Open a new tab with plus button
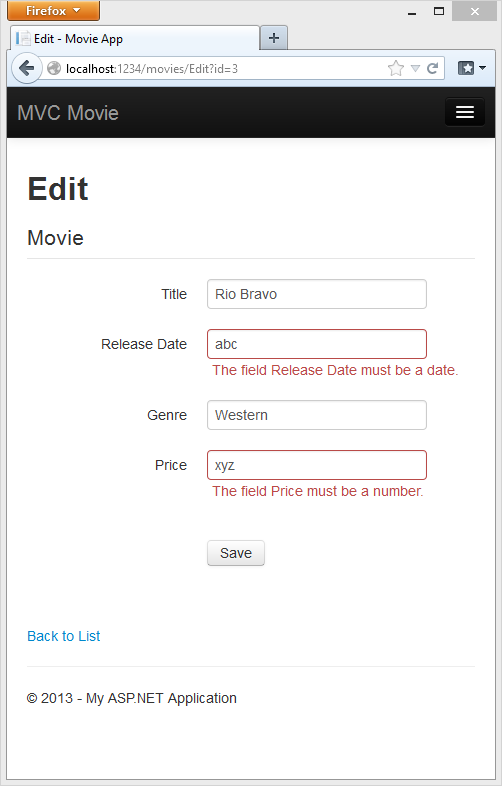The height and width of the screenshot is (786, 502). coord(274,38)
